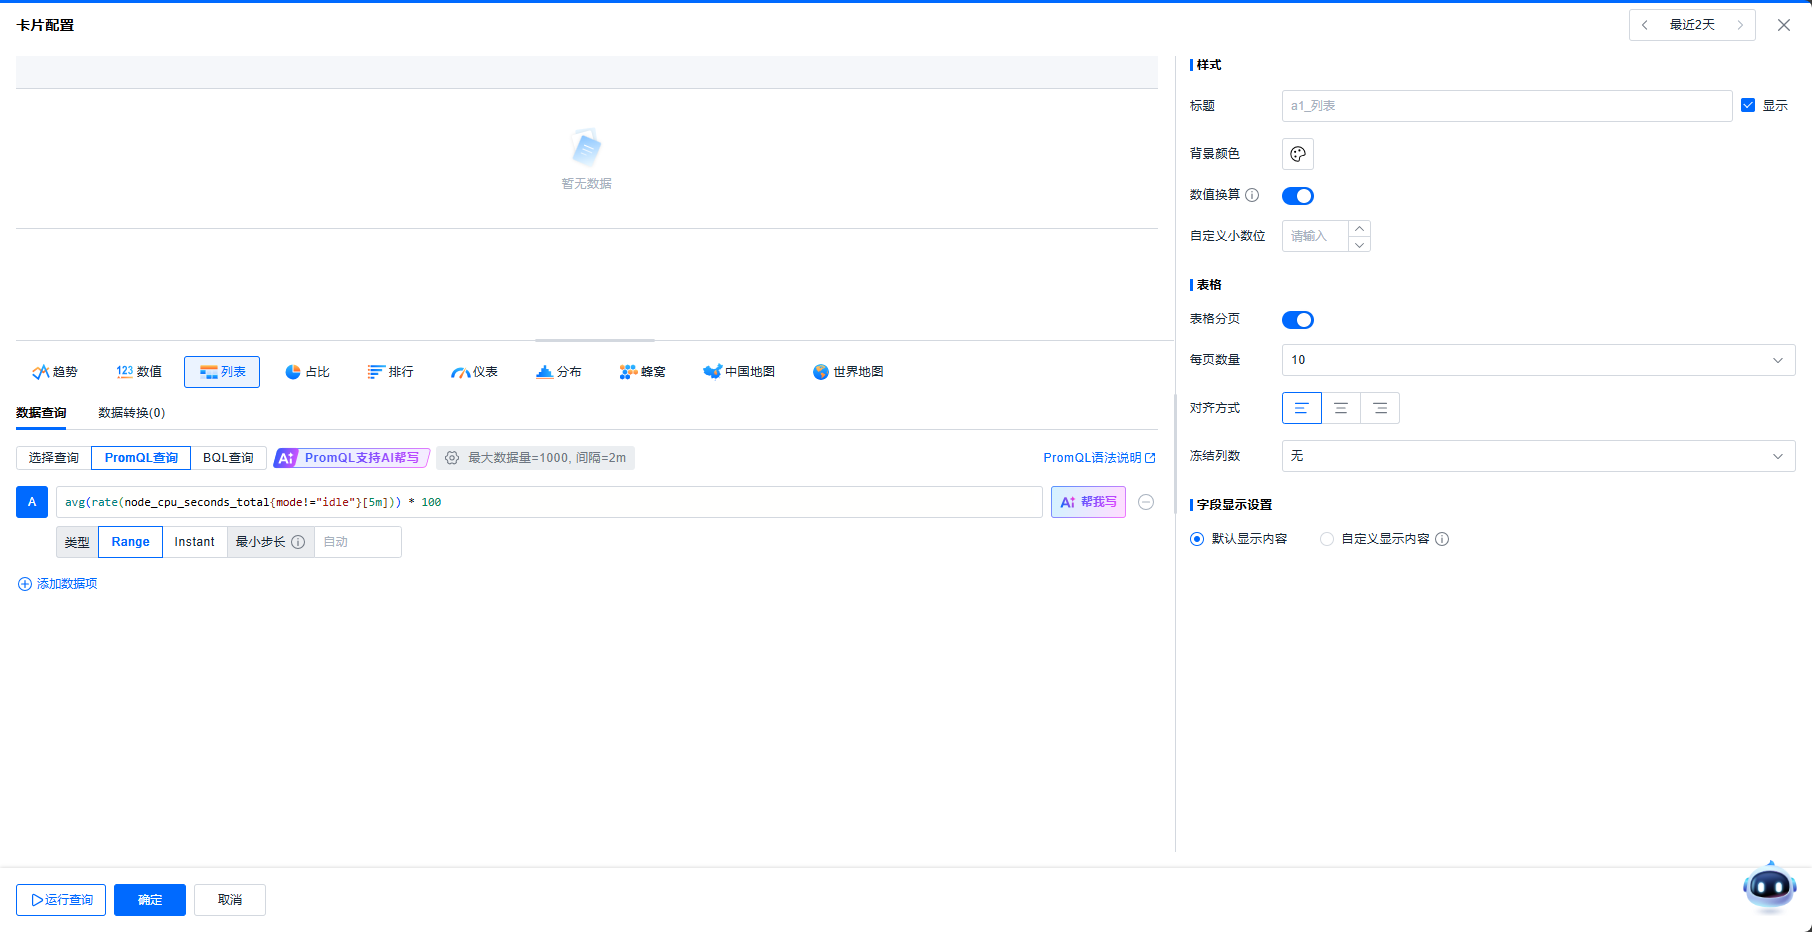This screenshot has height=932, width=1812.
Task: Switch to the 数据转换(0) tab
Action: [x=131, y=413]
